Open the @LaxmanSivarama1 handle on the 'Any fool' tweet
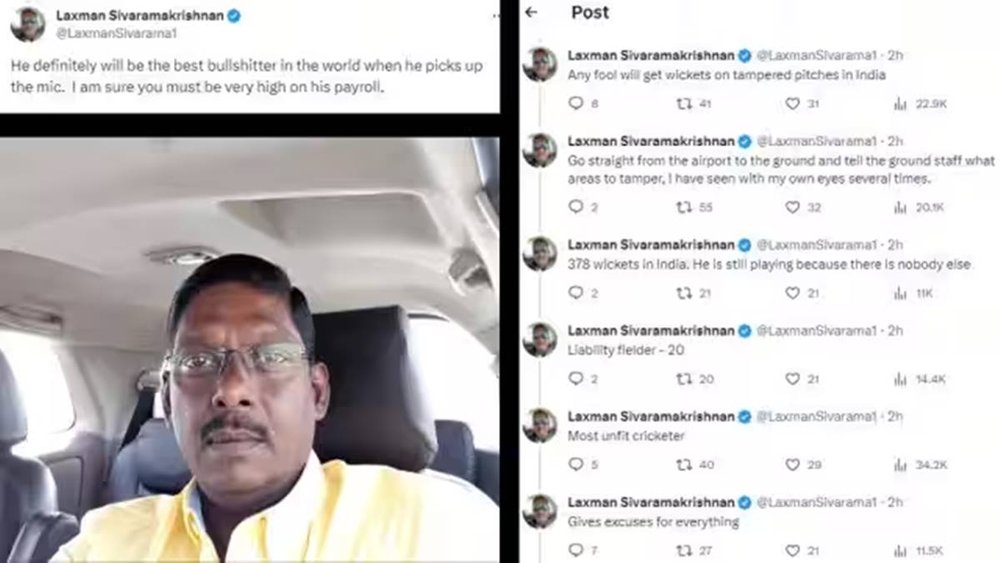This screenshot has height=563, width=1000. click(816, 55)
